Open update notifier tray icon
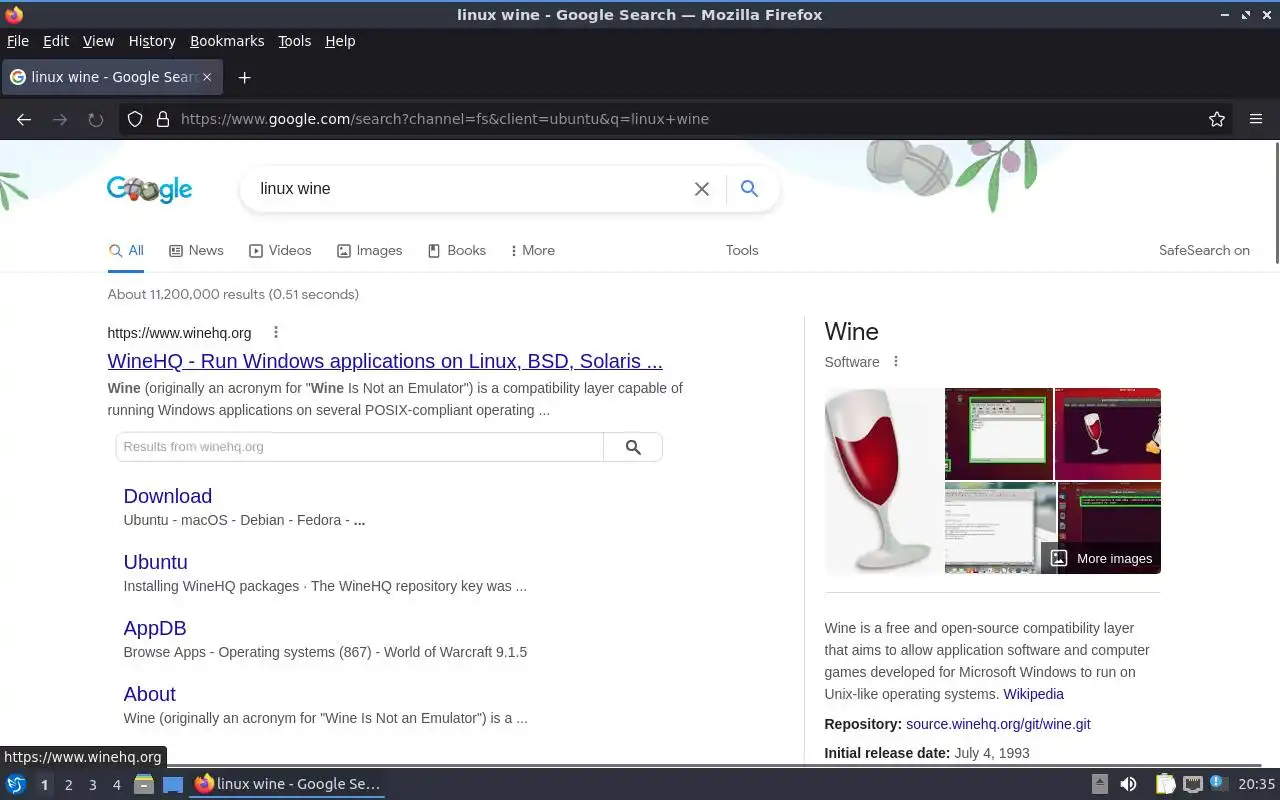The width and height of the screenshot is (1280, 800). [x=1218, y=784]
